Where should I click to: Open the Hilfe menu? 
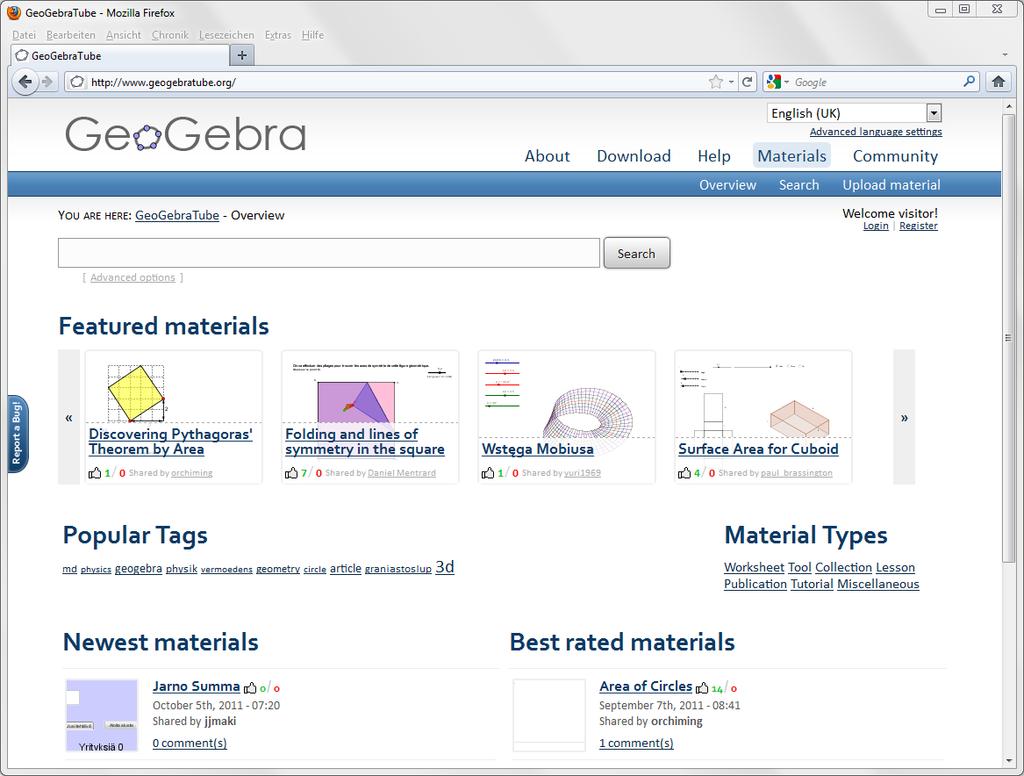pyautogui.click(x=313, y=35)
